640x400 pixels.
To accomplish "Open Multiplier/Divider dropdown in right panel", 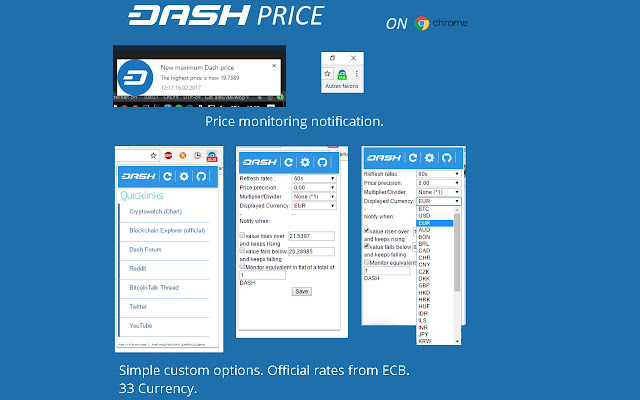I will coord(439,192).
